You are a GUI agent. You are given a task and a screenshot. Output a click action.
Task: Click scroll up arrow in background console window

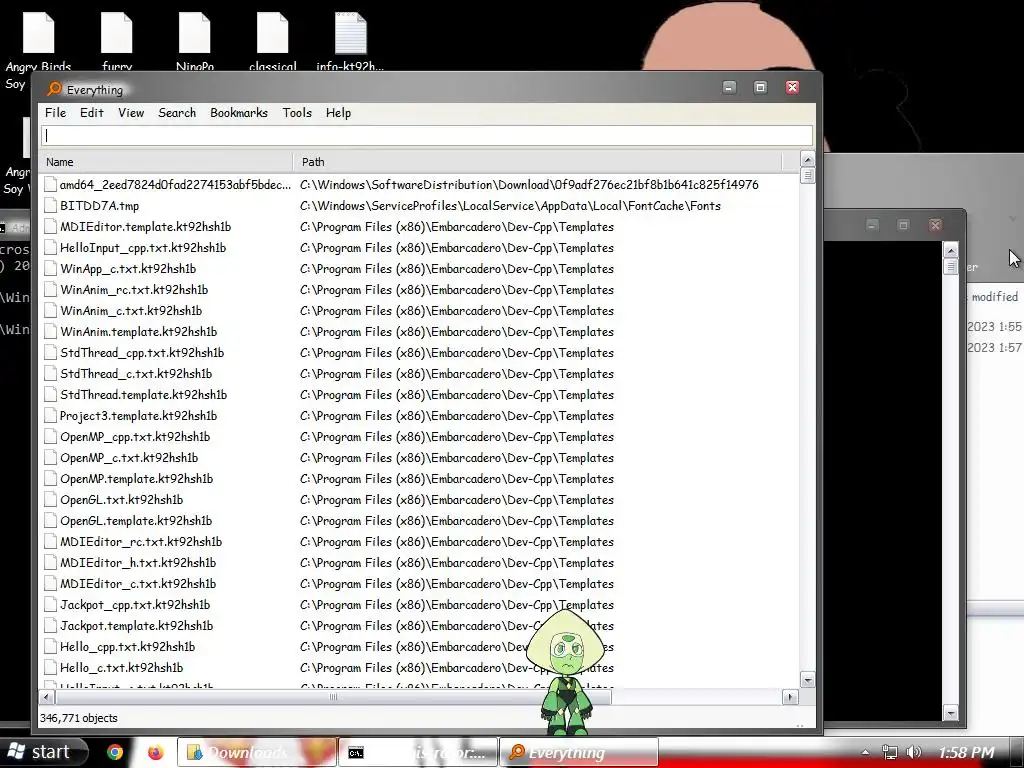point(951,251)
